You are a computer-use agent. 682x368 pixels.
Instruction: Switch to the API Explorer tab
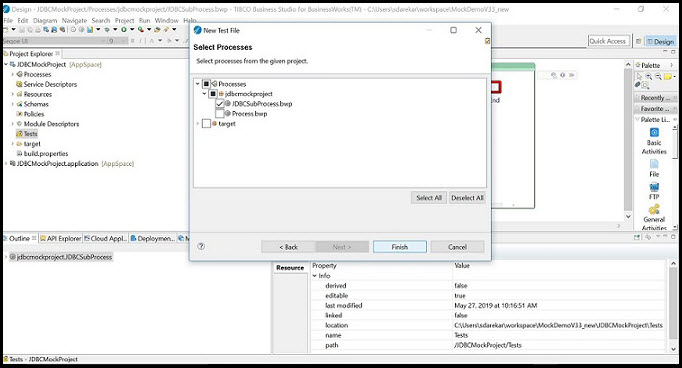coord(60,238)
